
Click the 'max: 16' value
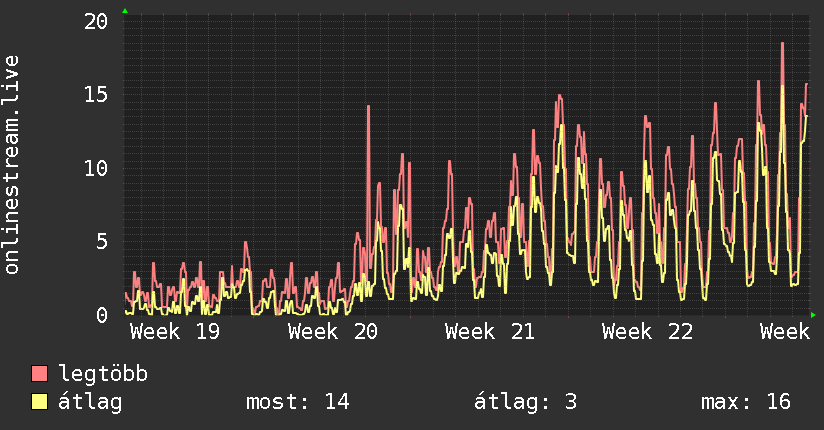746,402
